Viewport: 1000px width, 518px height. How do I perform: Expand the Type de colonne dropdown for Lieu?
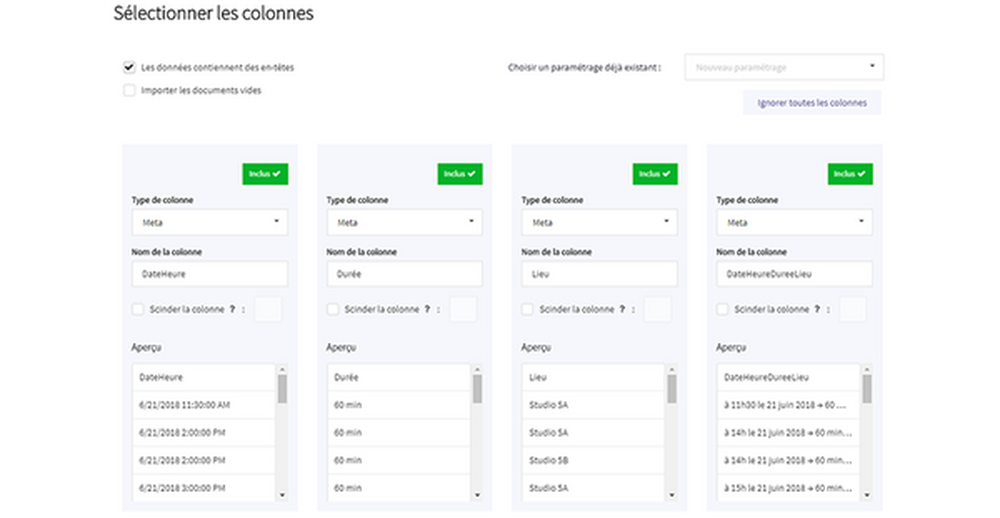(x=599, y=222)
